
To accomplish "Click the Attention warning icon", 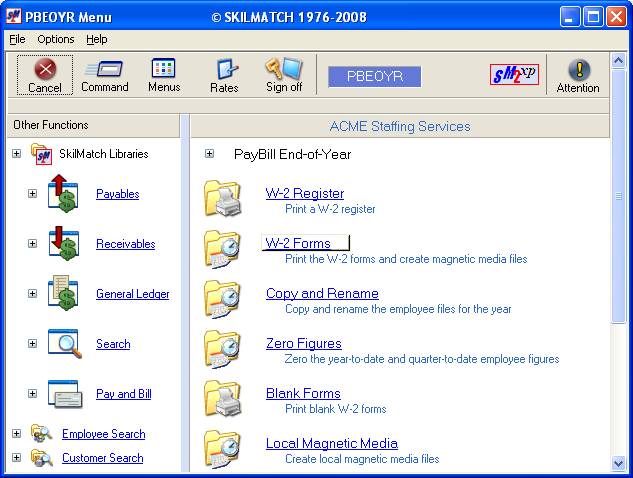I will pos(578,70).
